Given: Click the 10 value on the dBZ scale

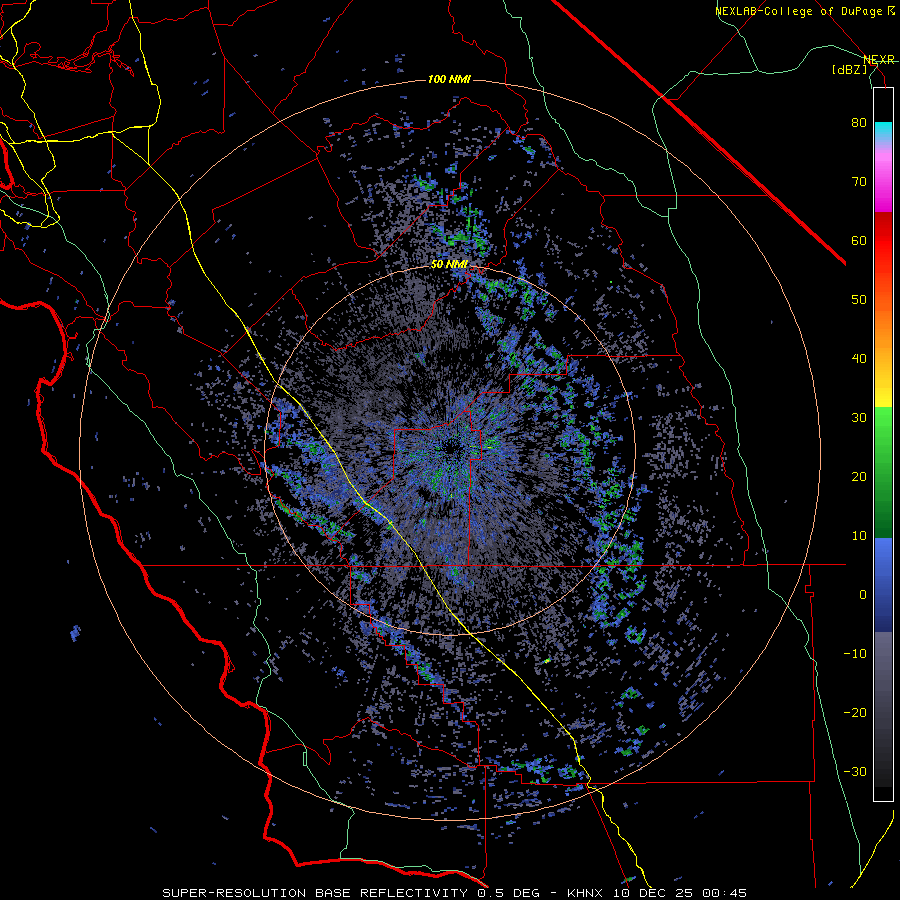Looking at the screenshot, I should [859, 536].
